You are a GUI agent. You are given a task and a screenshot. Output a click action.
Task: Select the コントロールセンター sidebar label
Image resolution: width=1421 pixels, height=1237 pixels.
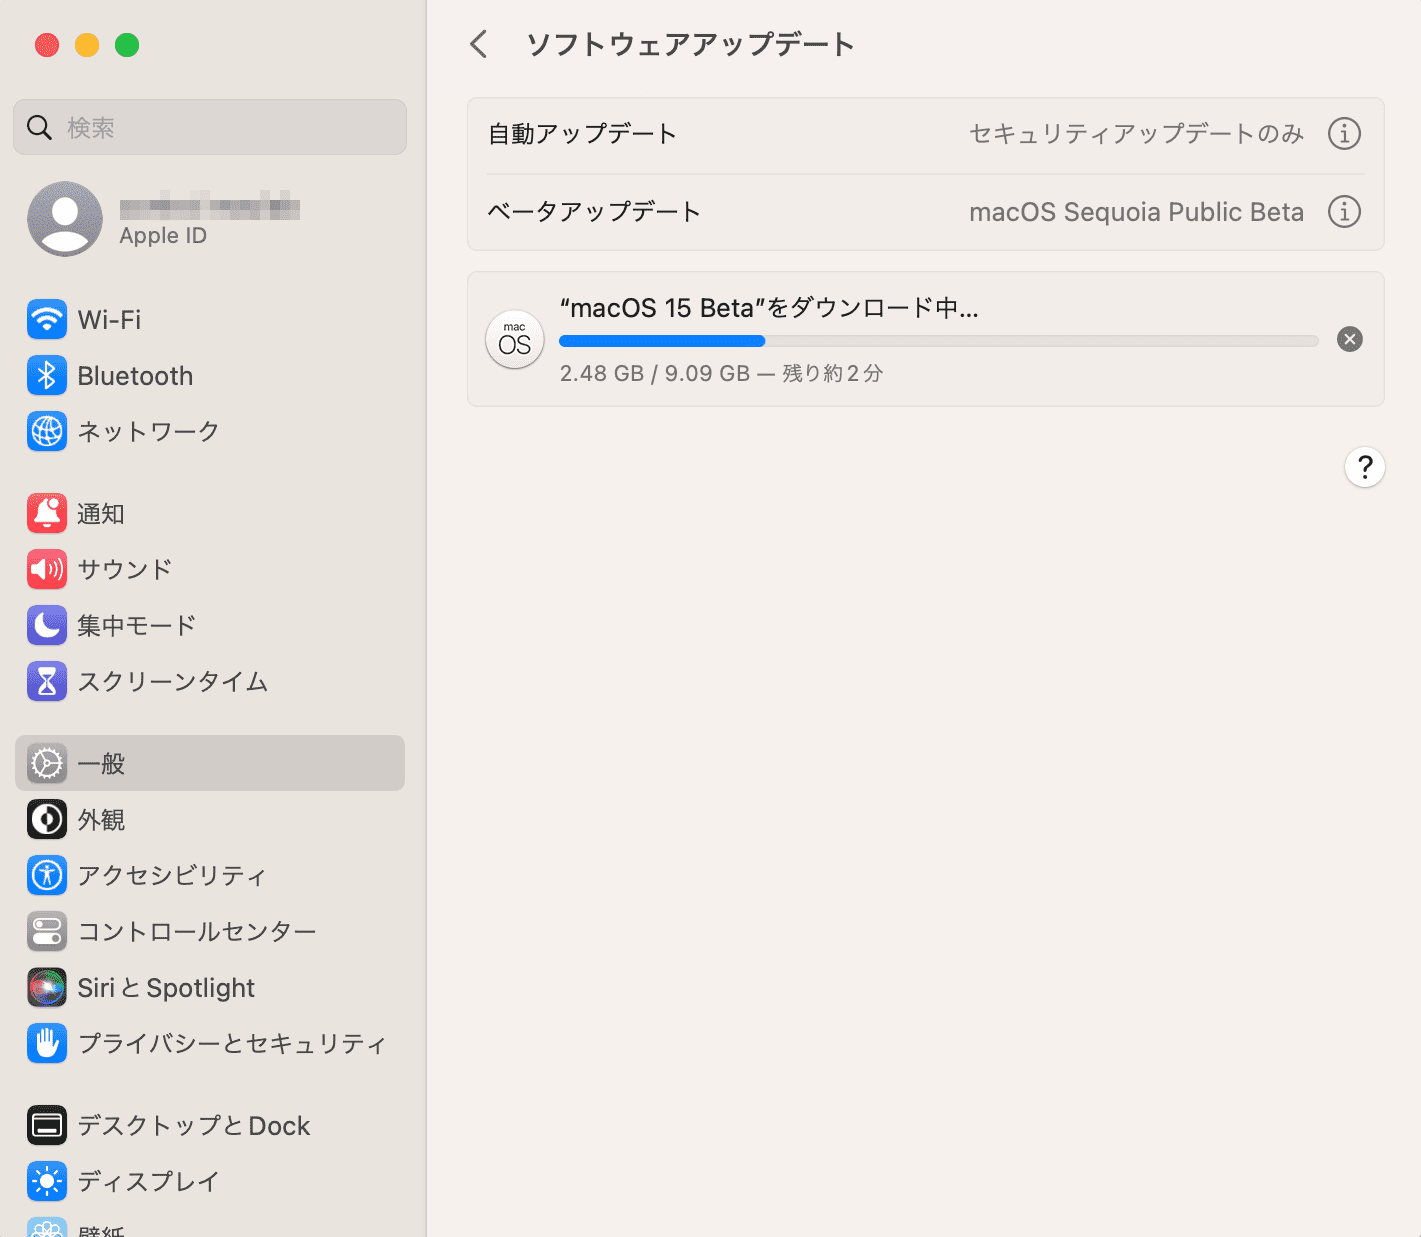tap(197, 931)
